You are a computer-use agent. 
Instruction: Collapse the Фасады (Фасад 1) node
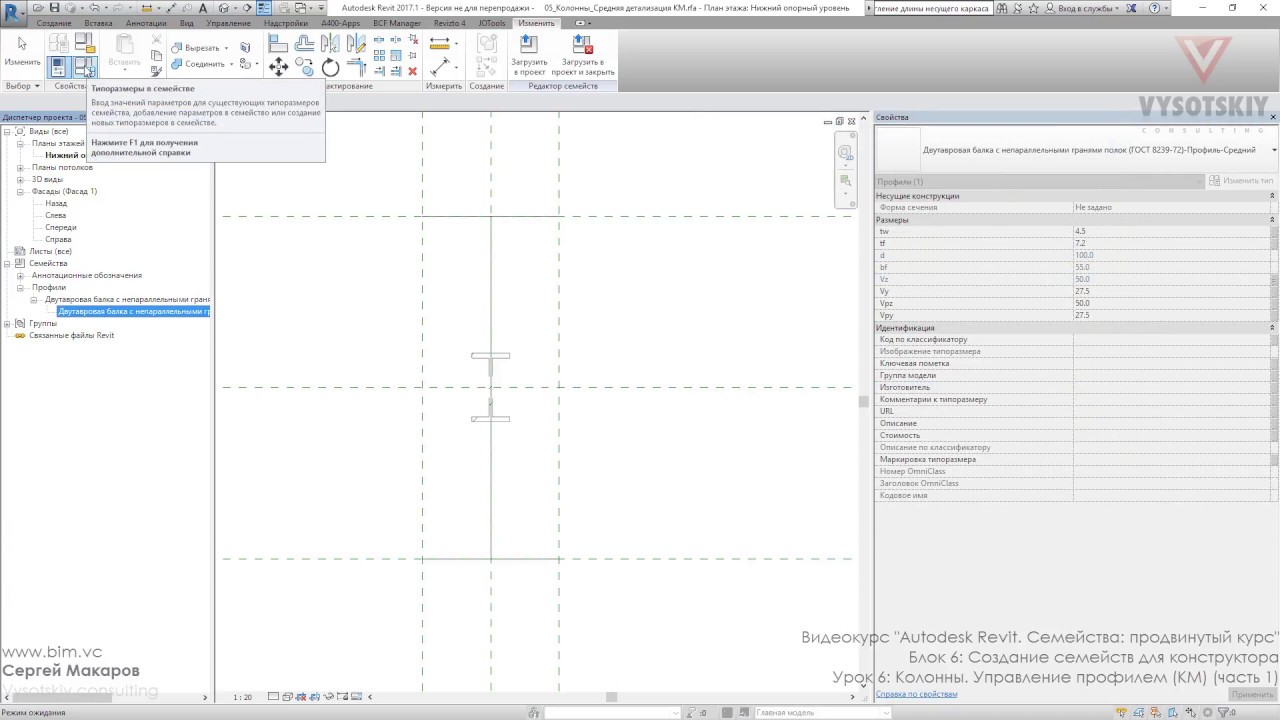[21, 191]
